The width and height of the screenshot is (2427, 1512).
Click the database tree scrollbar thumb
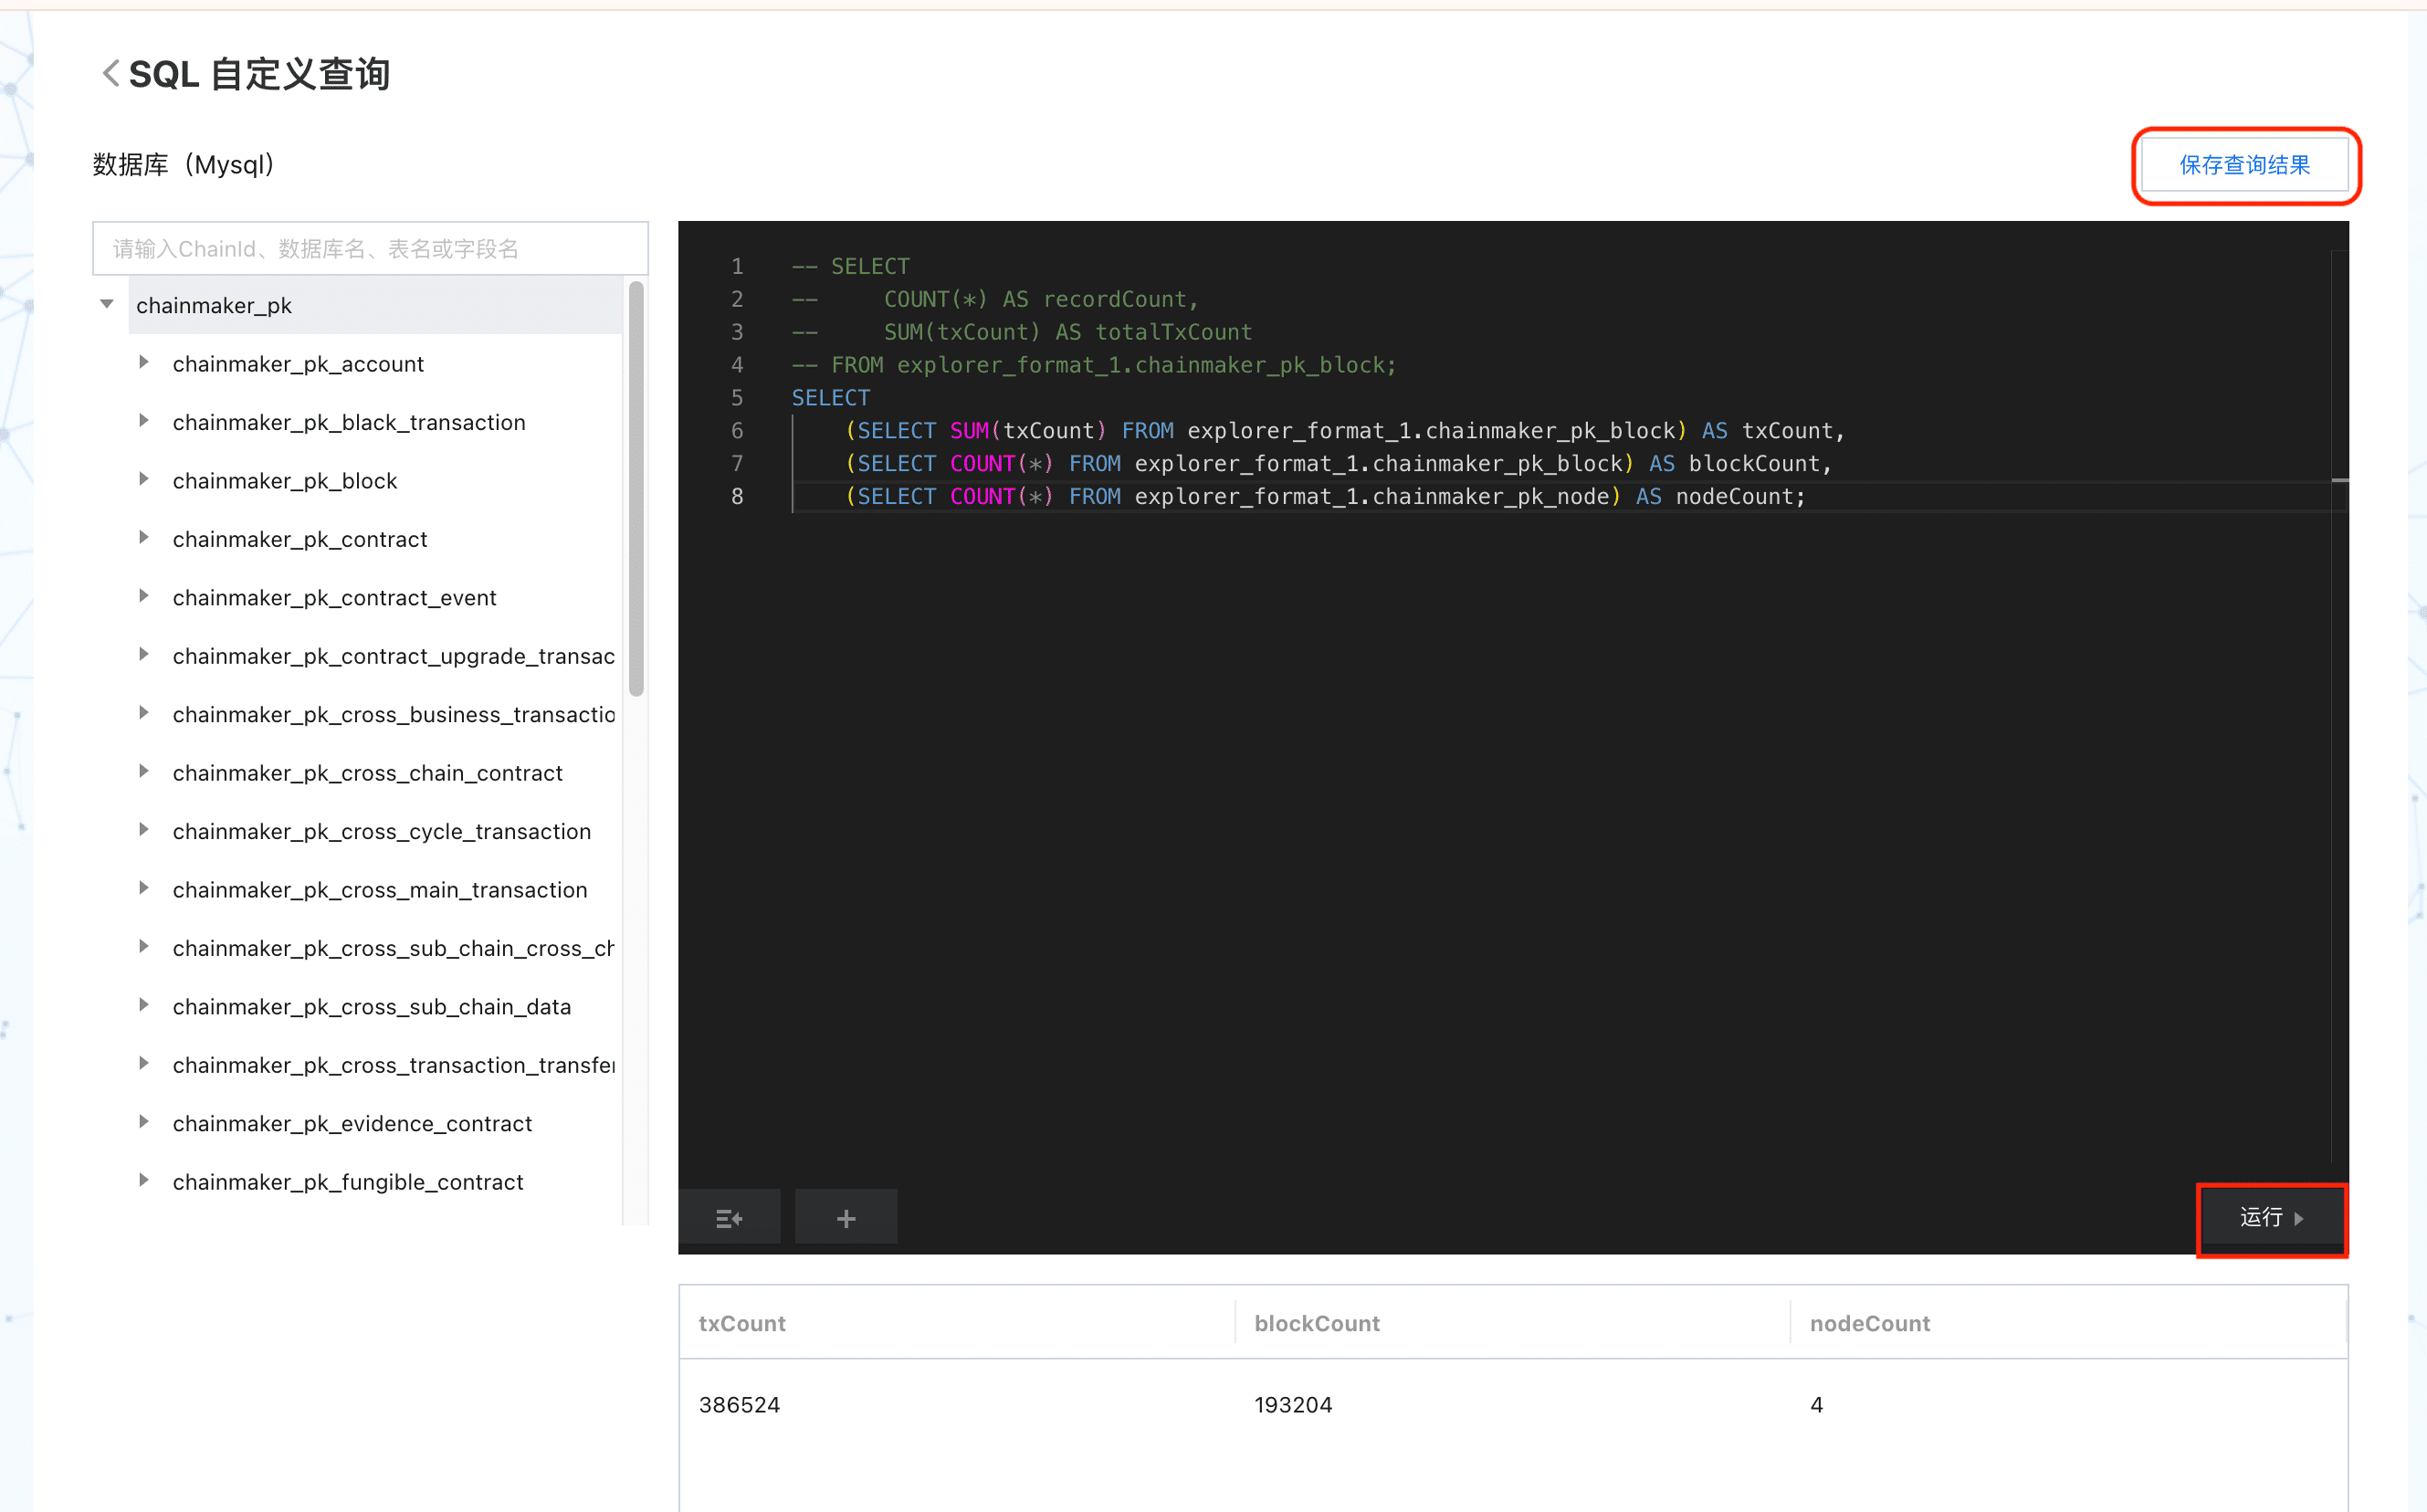coord(636,490)
